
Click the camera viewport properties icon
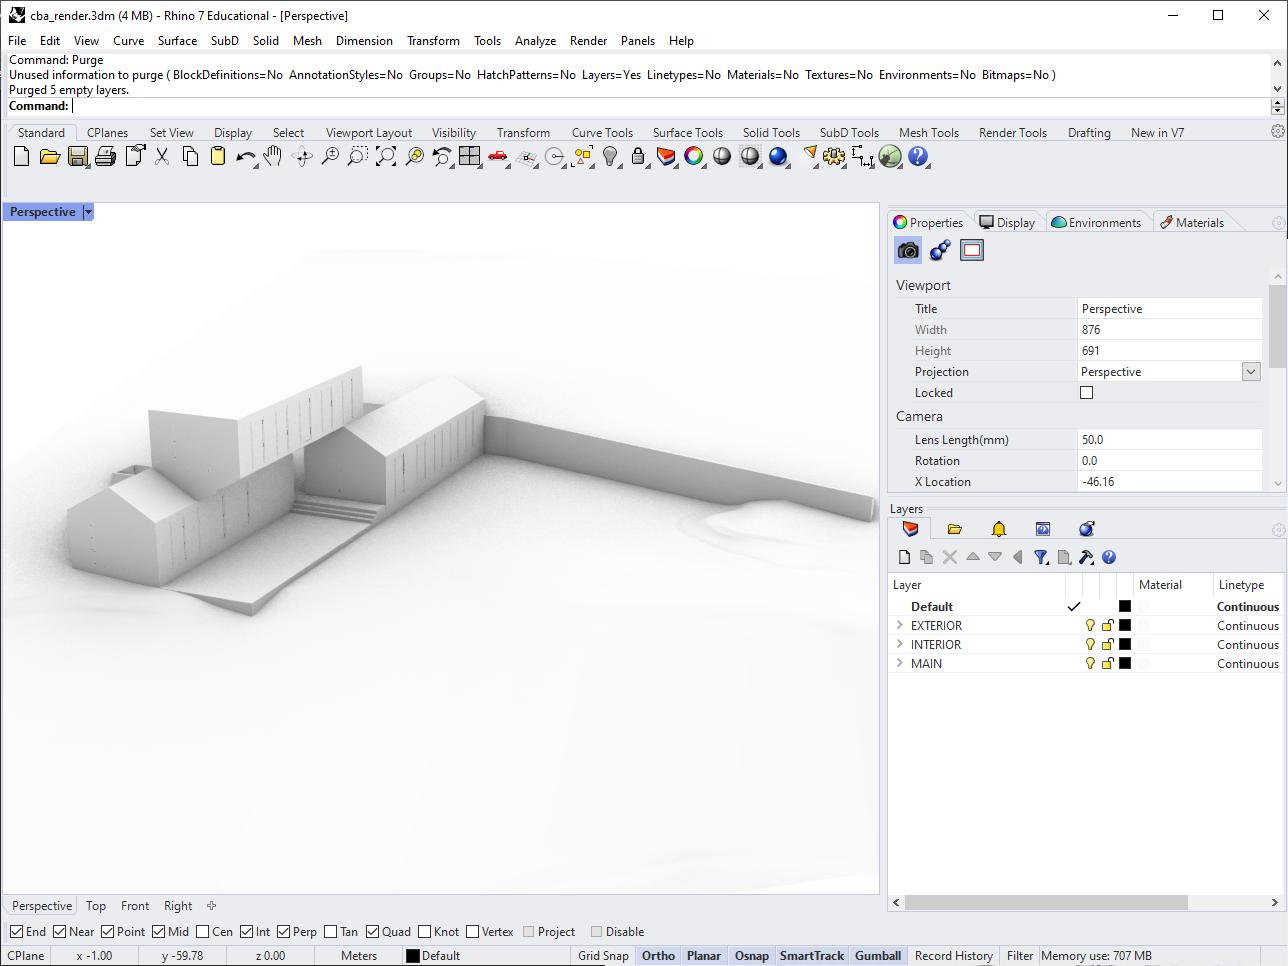(x=908, y=250)
